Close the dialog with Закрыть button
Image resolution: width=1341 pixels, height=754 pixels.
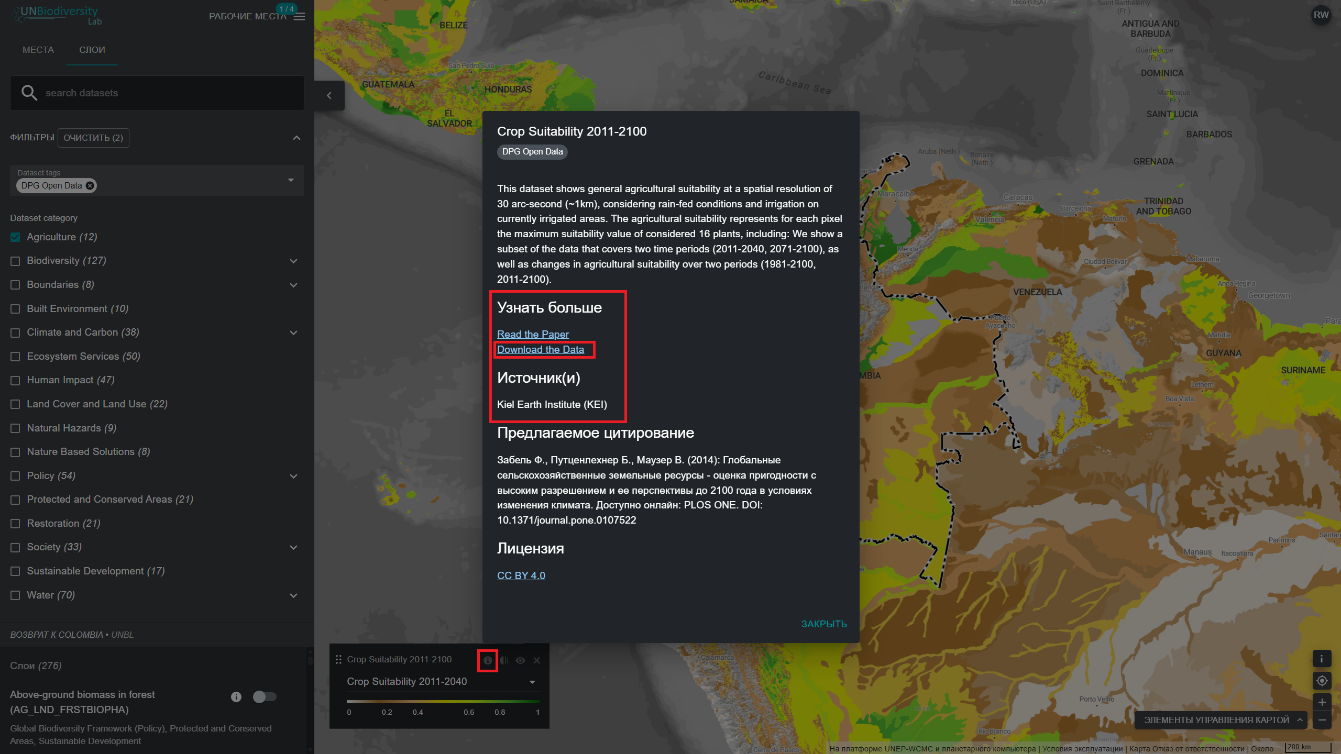point(823,624)
